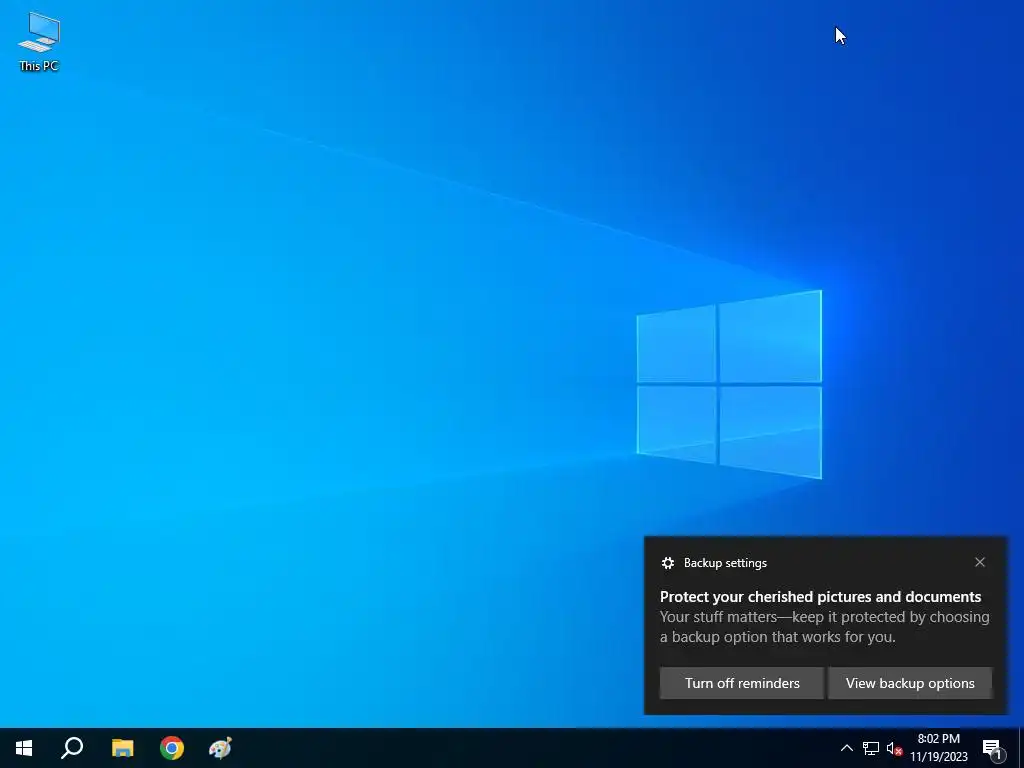This screenshot has height=768, width=1024.
Task: Open taskbar Search magnifier
Action: point(72,748)
